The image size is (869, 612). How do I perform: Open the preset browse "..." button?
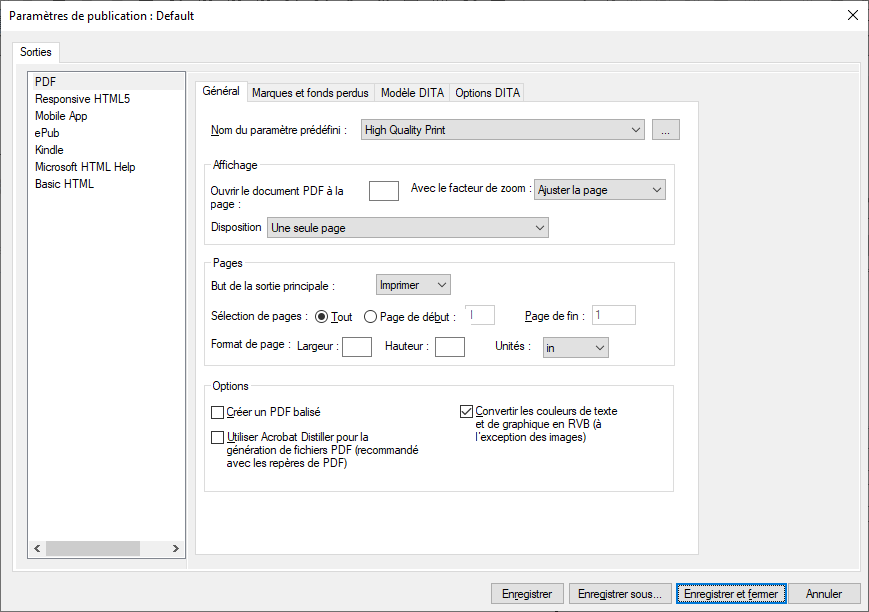point(665,130)
